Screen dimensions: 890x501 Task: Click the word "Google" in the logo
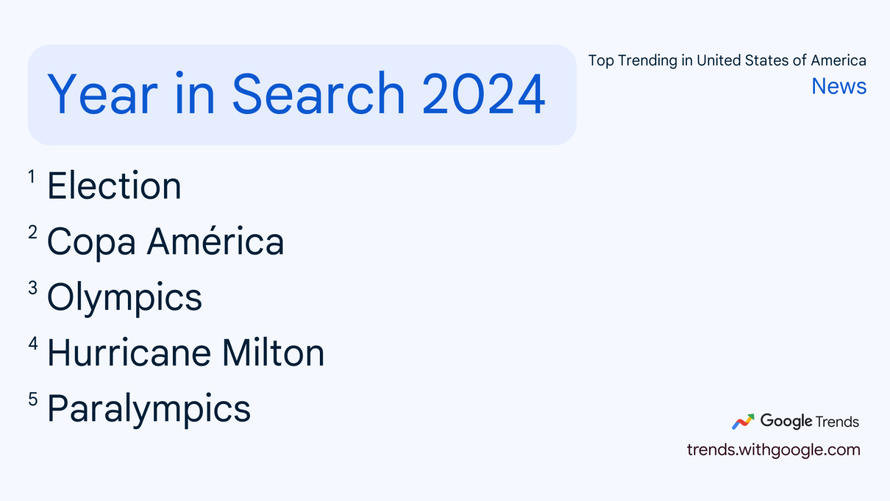click(x=786, y=421)
